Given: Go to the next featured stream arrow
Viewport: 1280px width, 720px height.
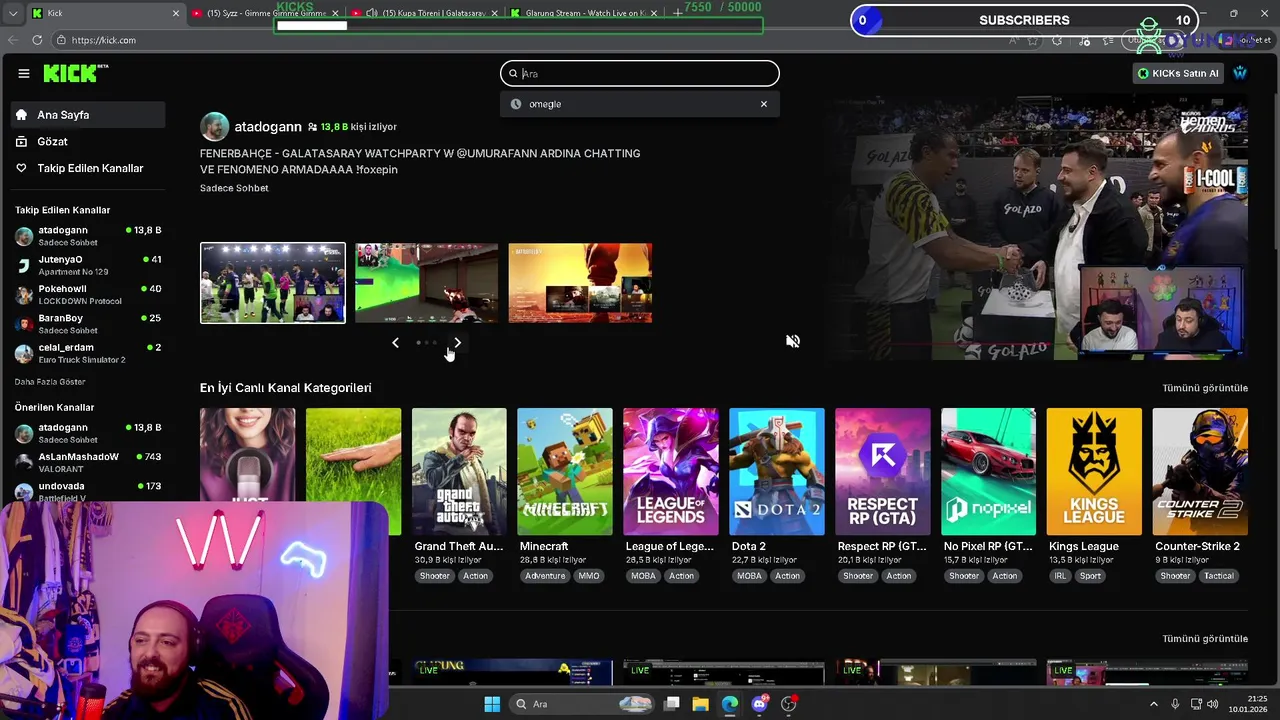Looking at the screenshot, I should (x=458, y=343).
